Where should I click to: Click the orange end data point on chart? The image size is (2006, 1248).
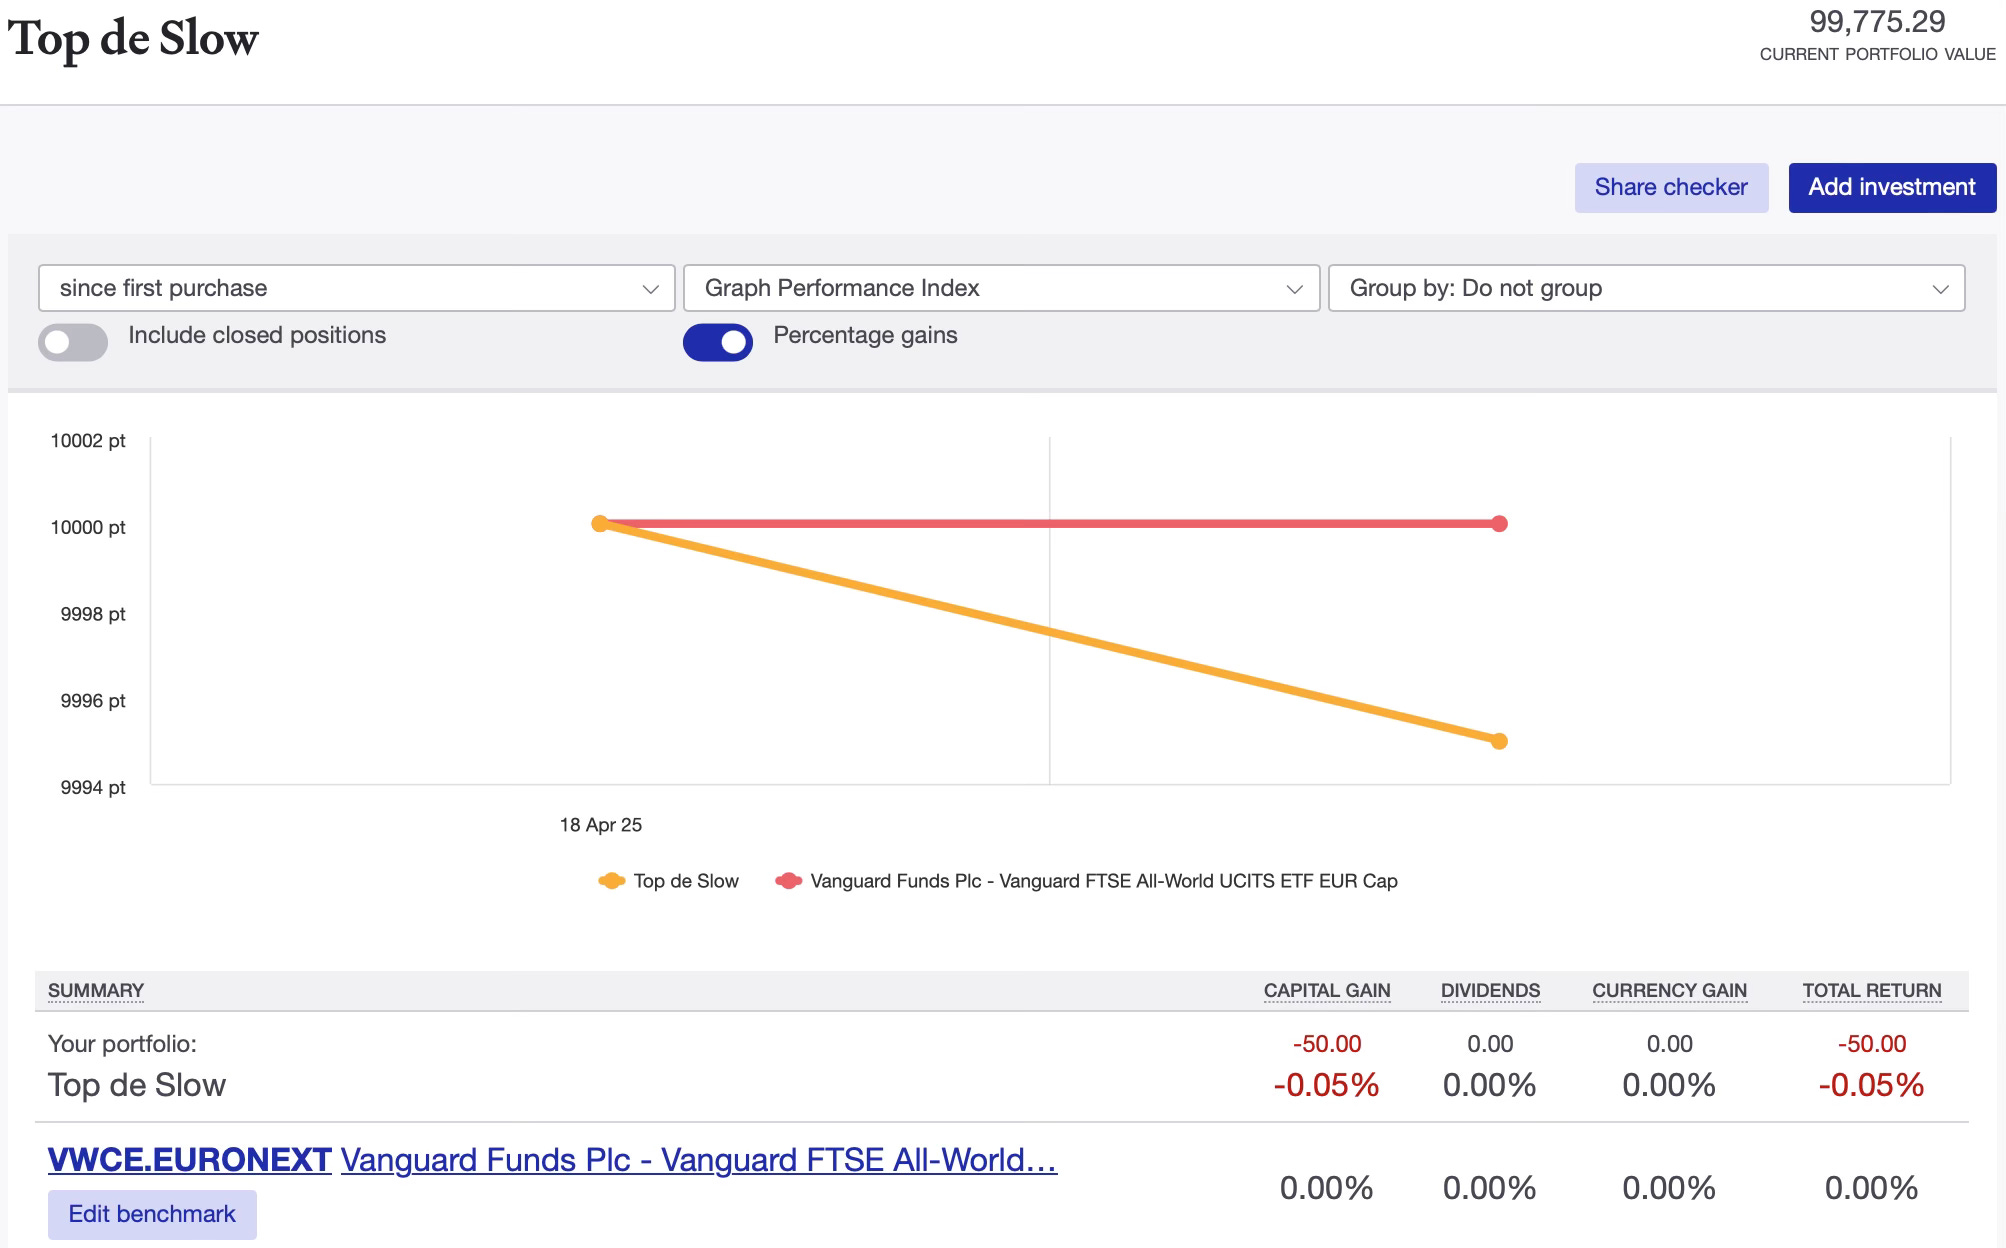click(1499, 741)
